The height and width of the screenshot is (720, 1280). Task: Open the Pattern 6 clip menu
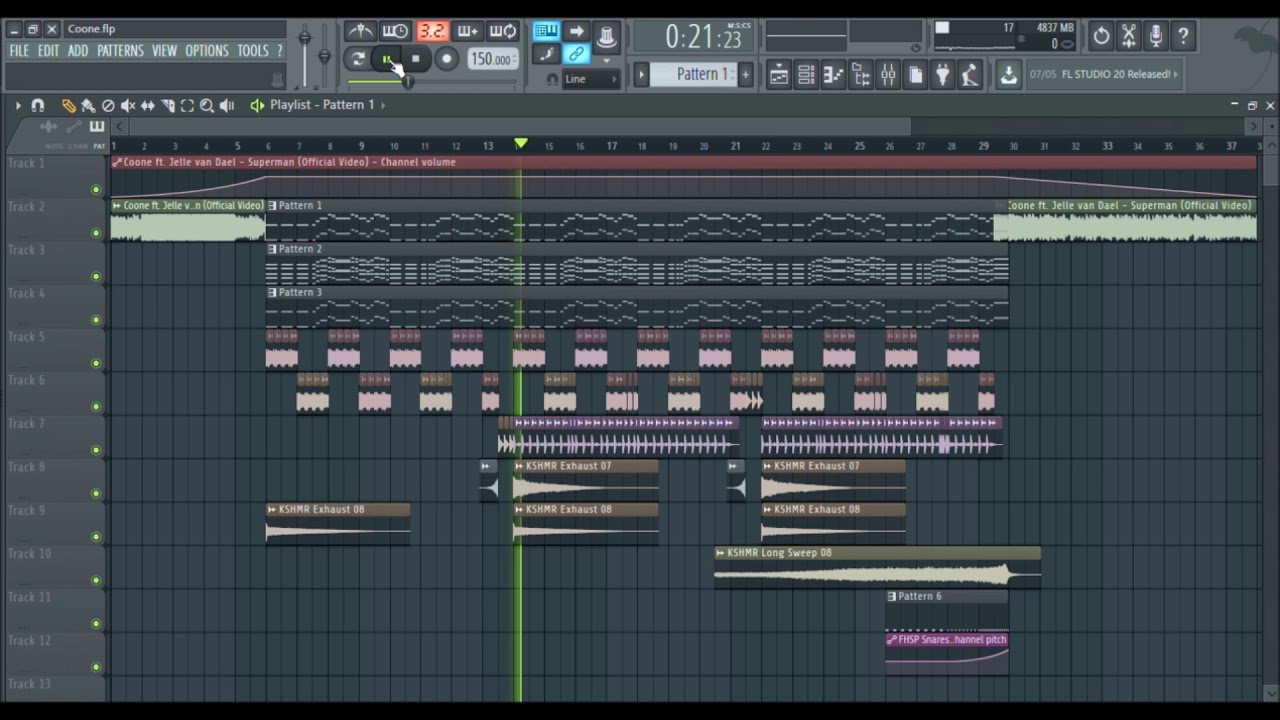pyautogui.click(x=892, y=597)
